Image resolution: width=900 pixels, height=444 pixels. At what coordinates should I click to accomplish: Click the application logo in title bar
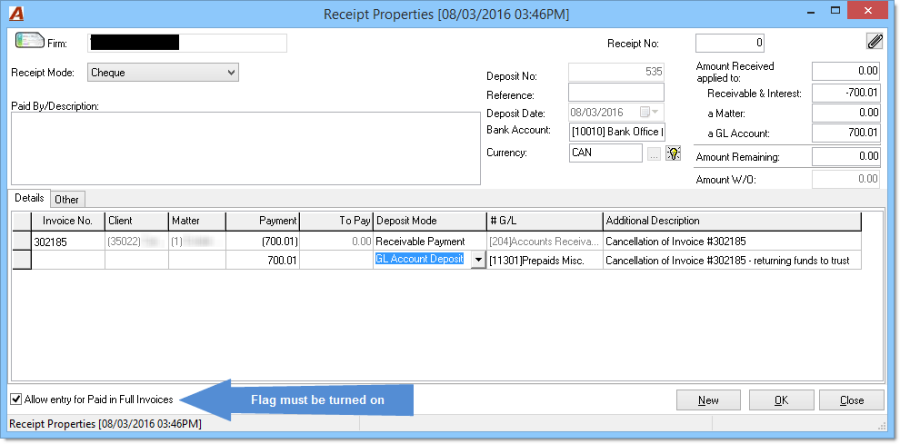(18, 13)
